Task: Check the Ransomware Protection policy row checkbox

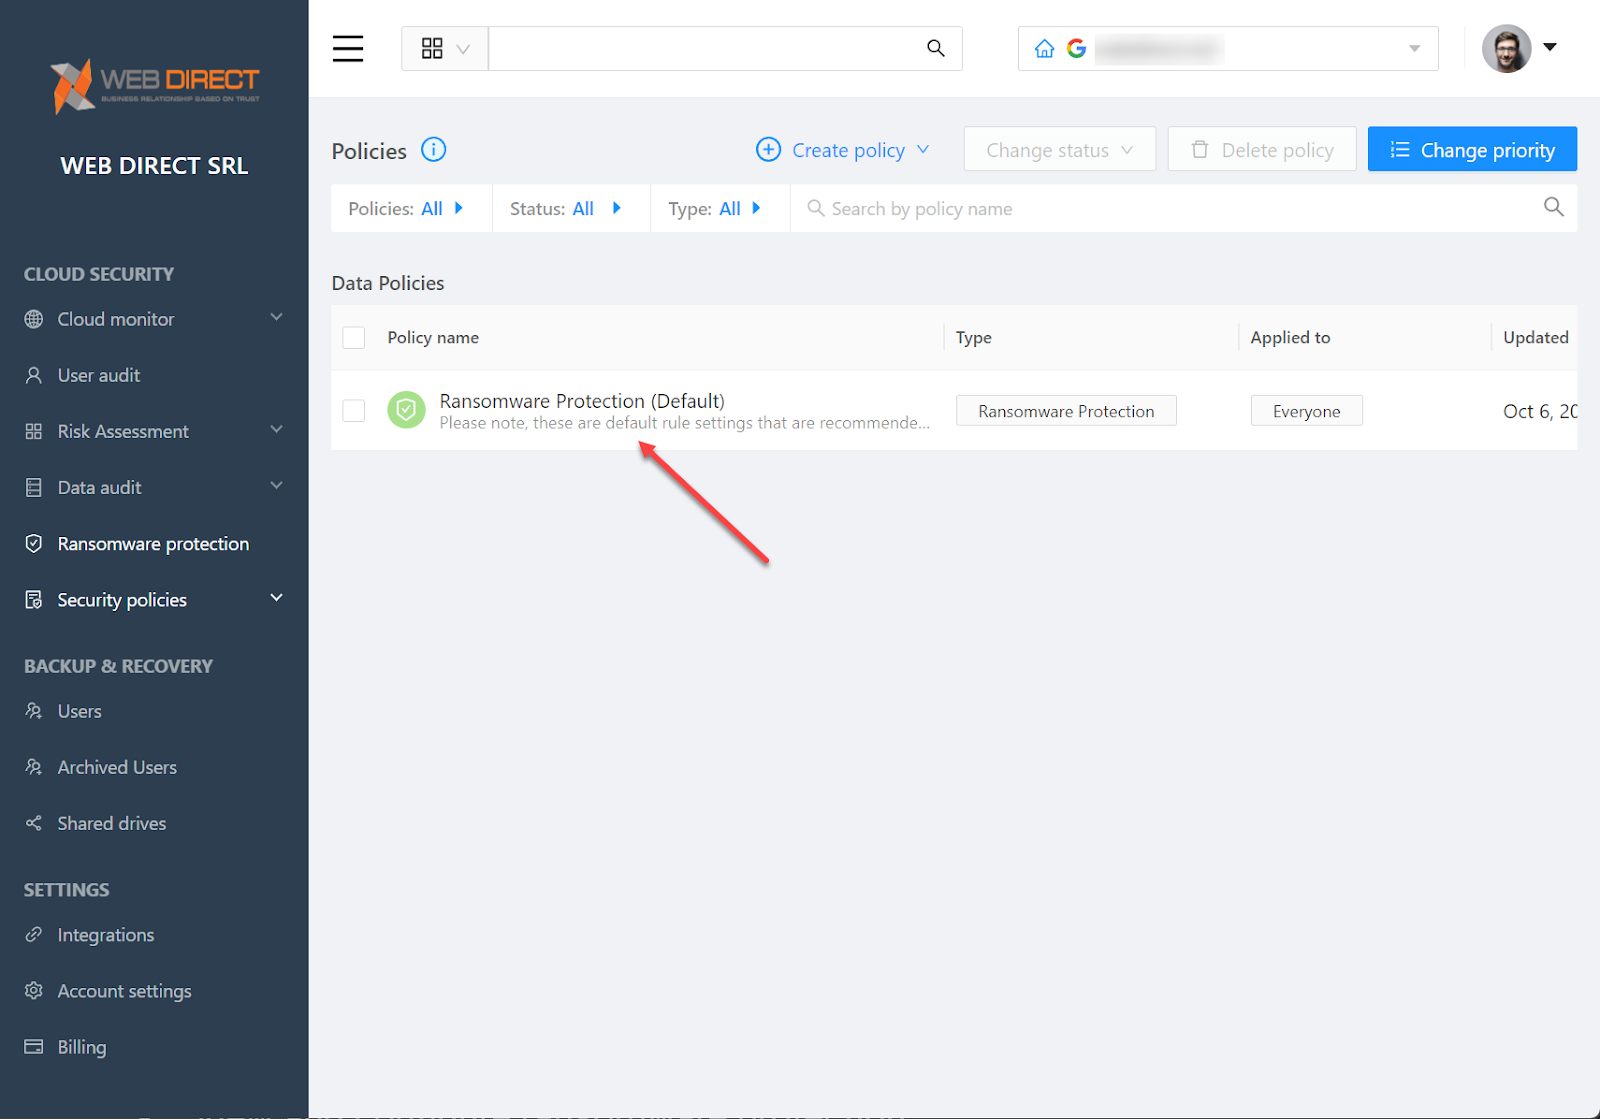Action: (x=353, y=410)
